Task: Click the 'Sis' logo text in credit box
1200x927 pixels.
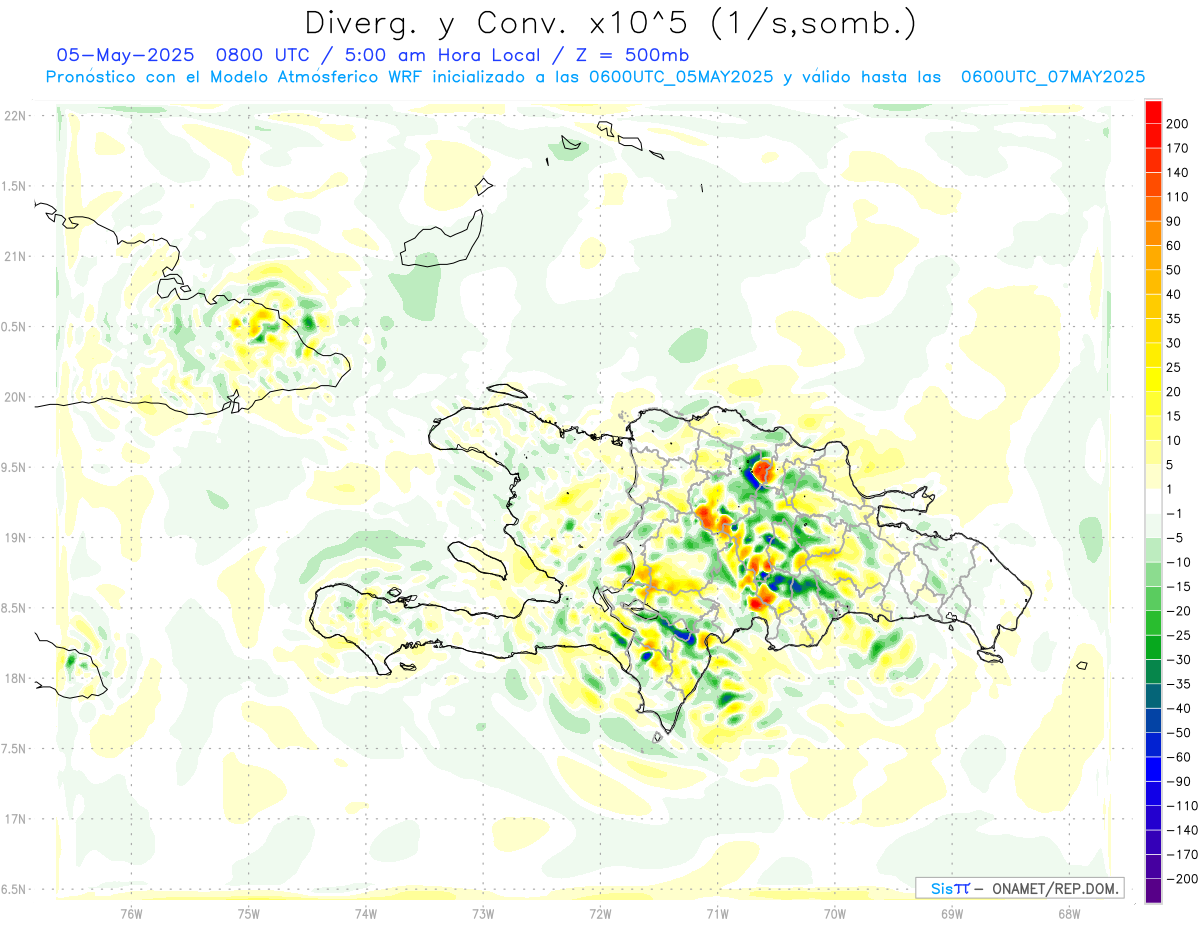Action: pyautogui.click(x=942, y=888)
